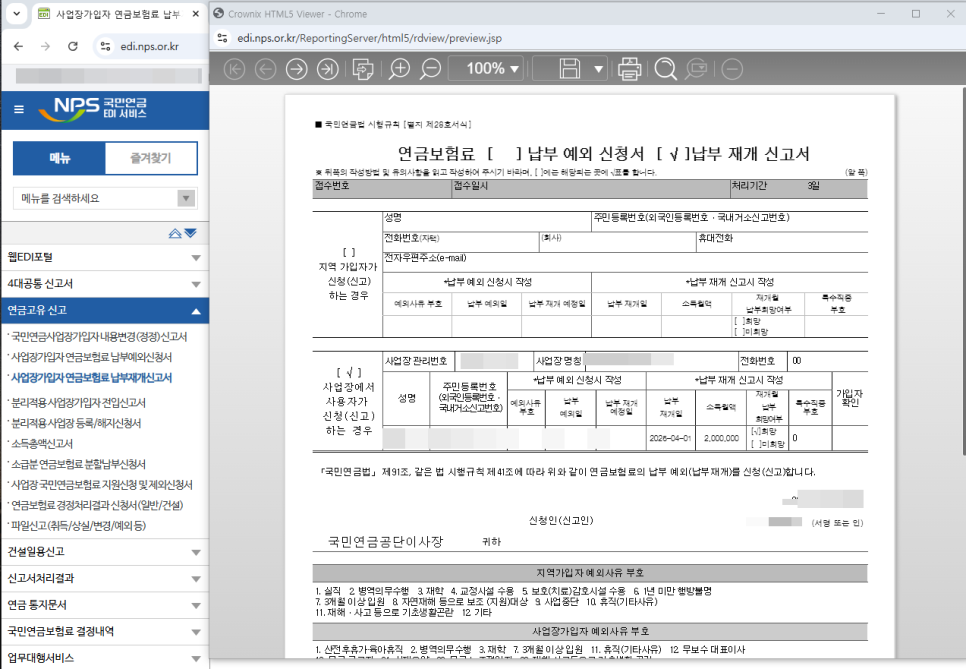Zoom in on the report document
966x669 pixels.
(x=400, y=69)
